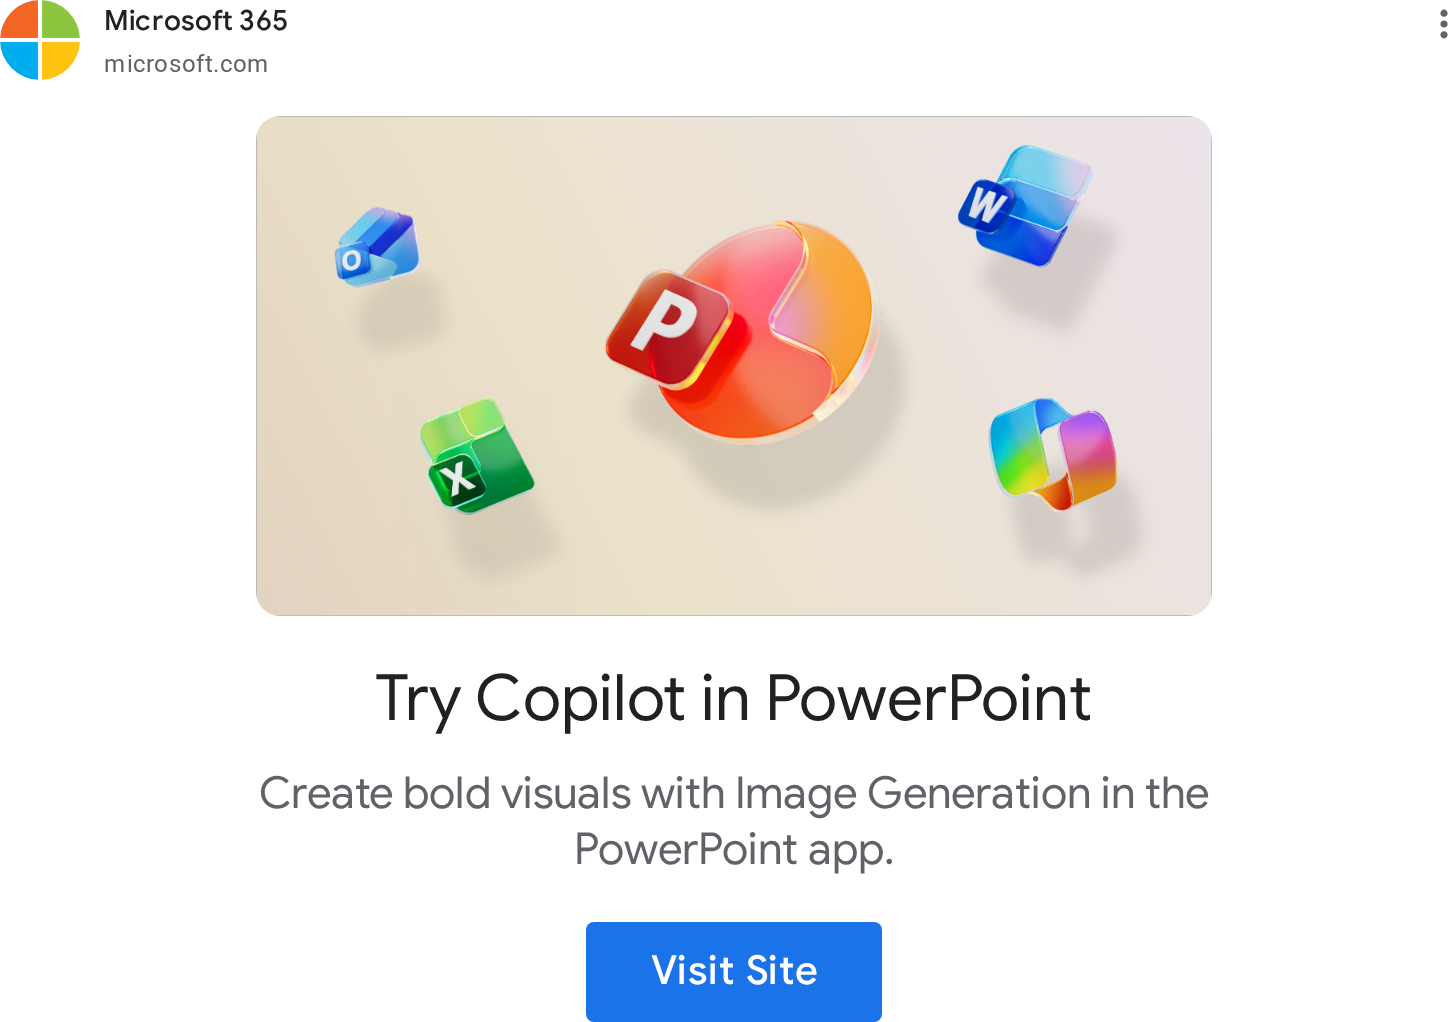The height and width of the screenshot is (1022, 1448).
Task: Click the Word app icon in banner
Action: [x=1023, y=205]
